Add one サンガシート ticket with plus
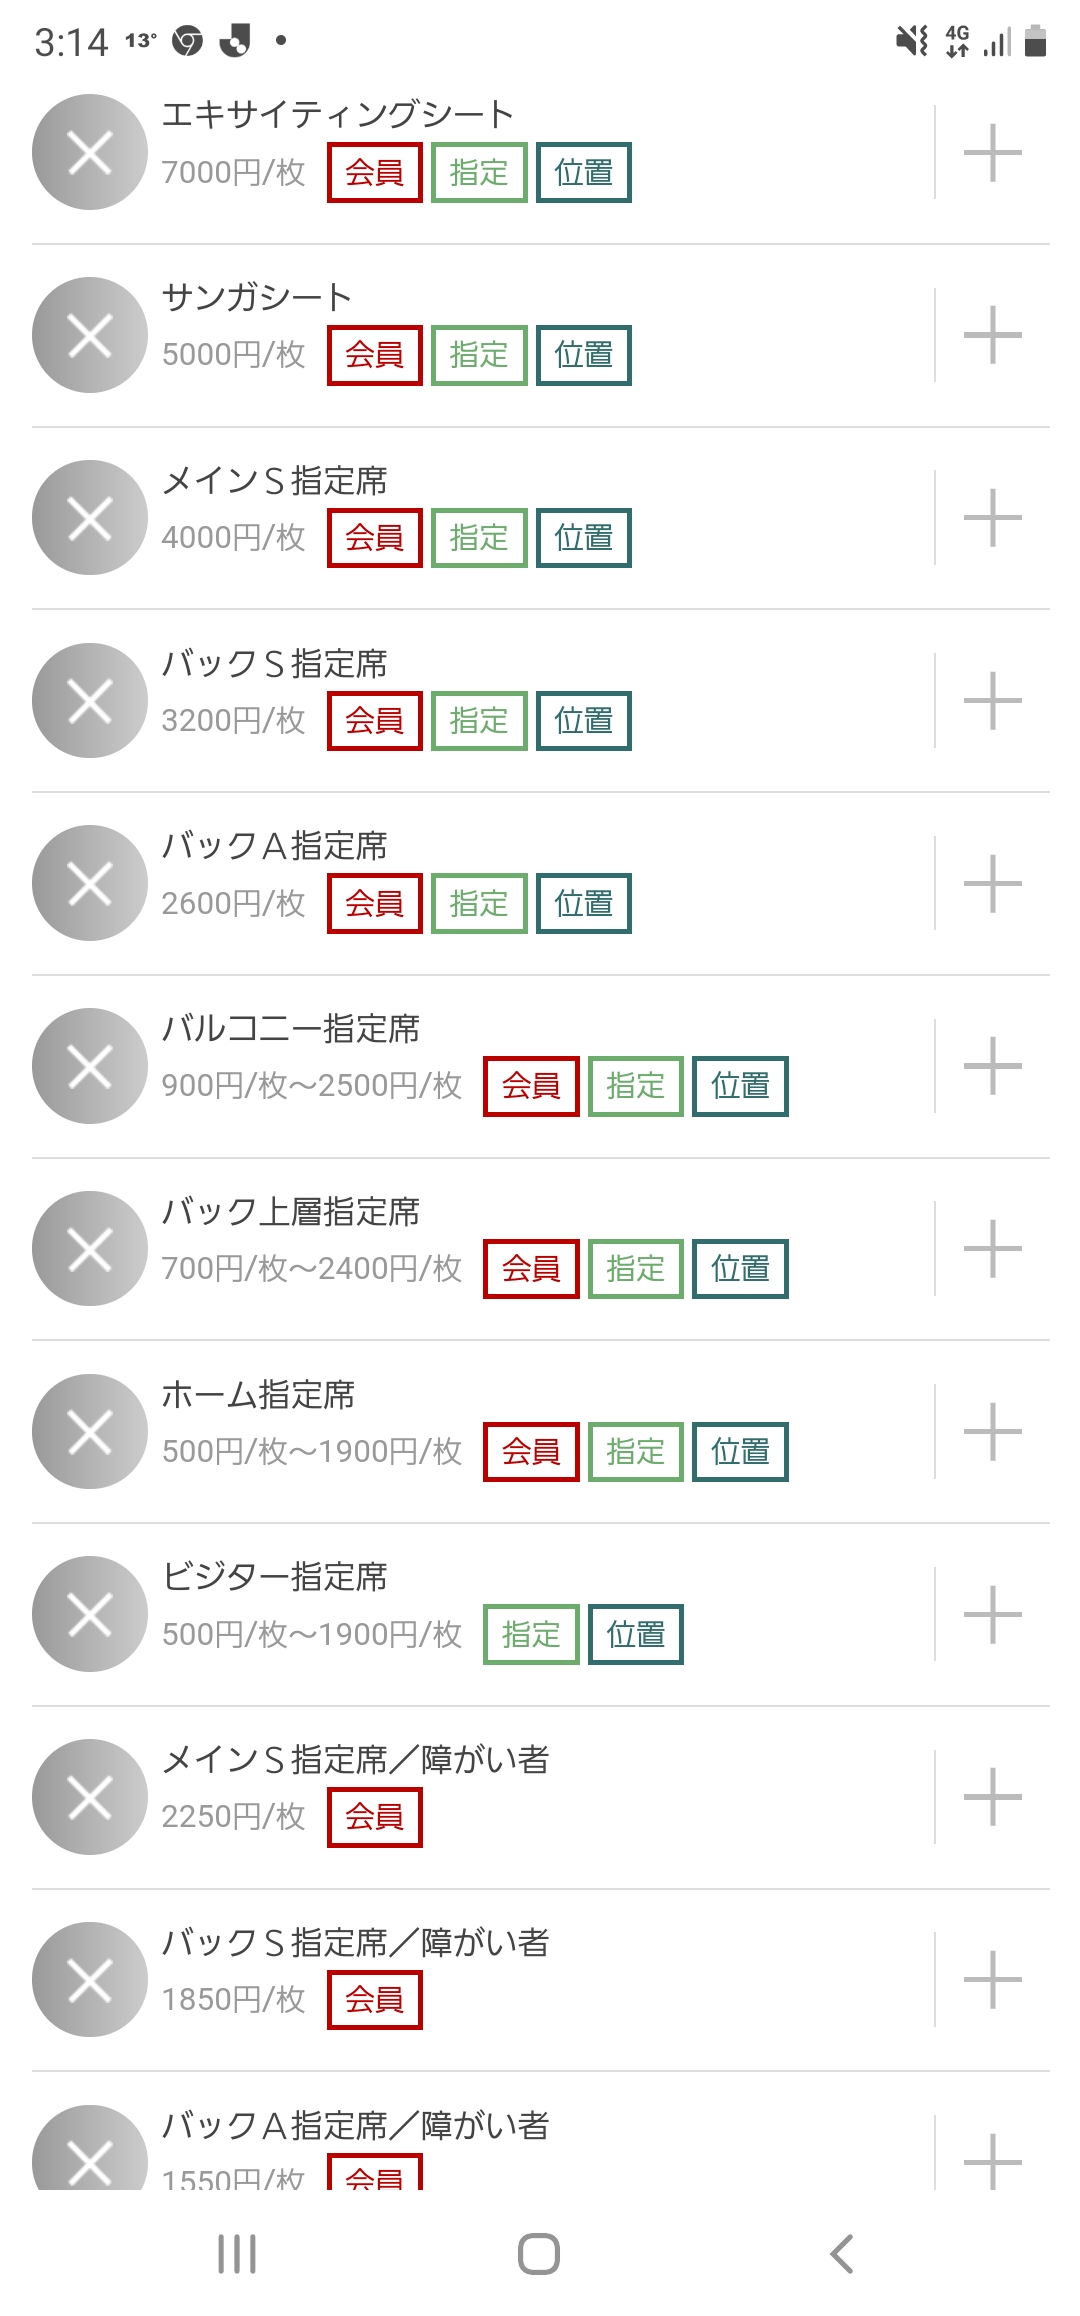Screen dimensions: 1080x2316 pos(992,335)
